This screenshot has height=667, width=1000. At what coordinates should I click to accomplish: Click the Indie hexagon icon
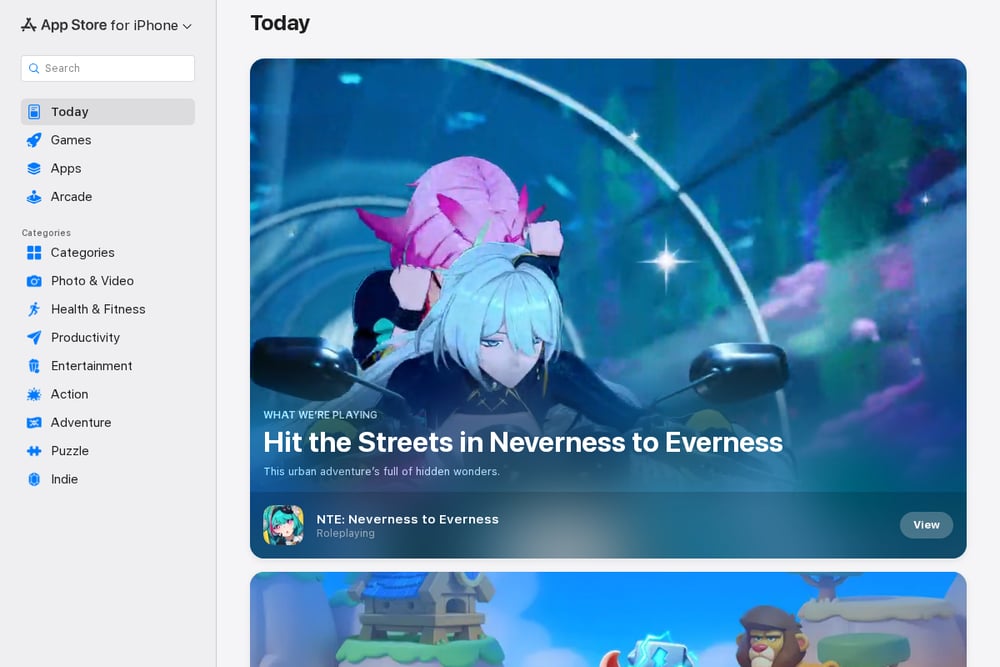click(34, 480)
